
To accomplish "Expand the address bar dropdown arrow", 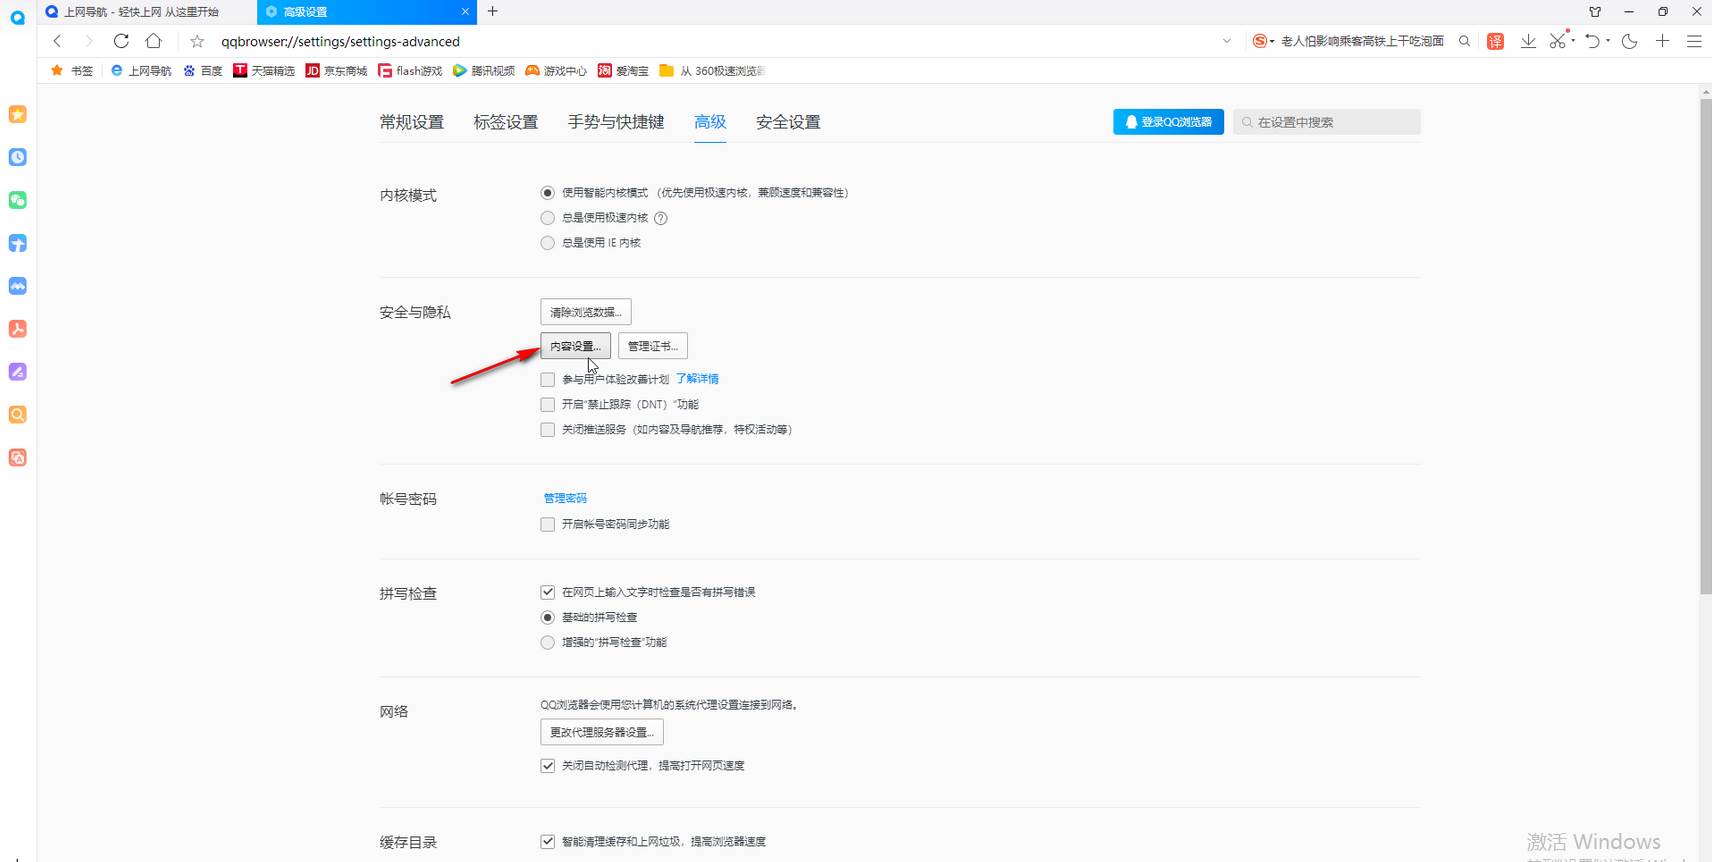I will pyautogui.click(x=1227, y=41).
